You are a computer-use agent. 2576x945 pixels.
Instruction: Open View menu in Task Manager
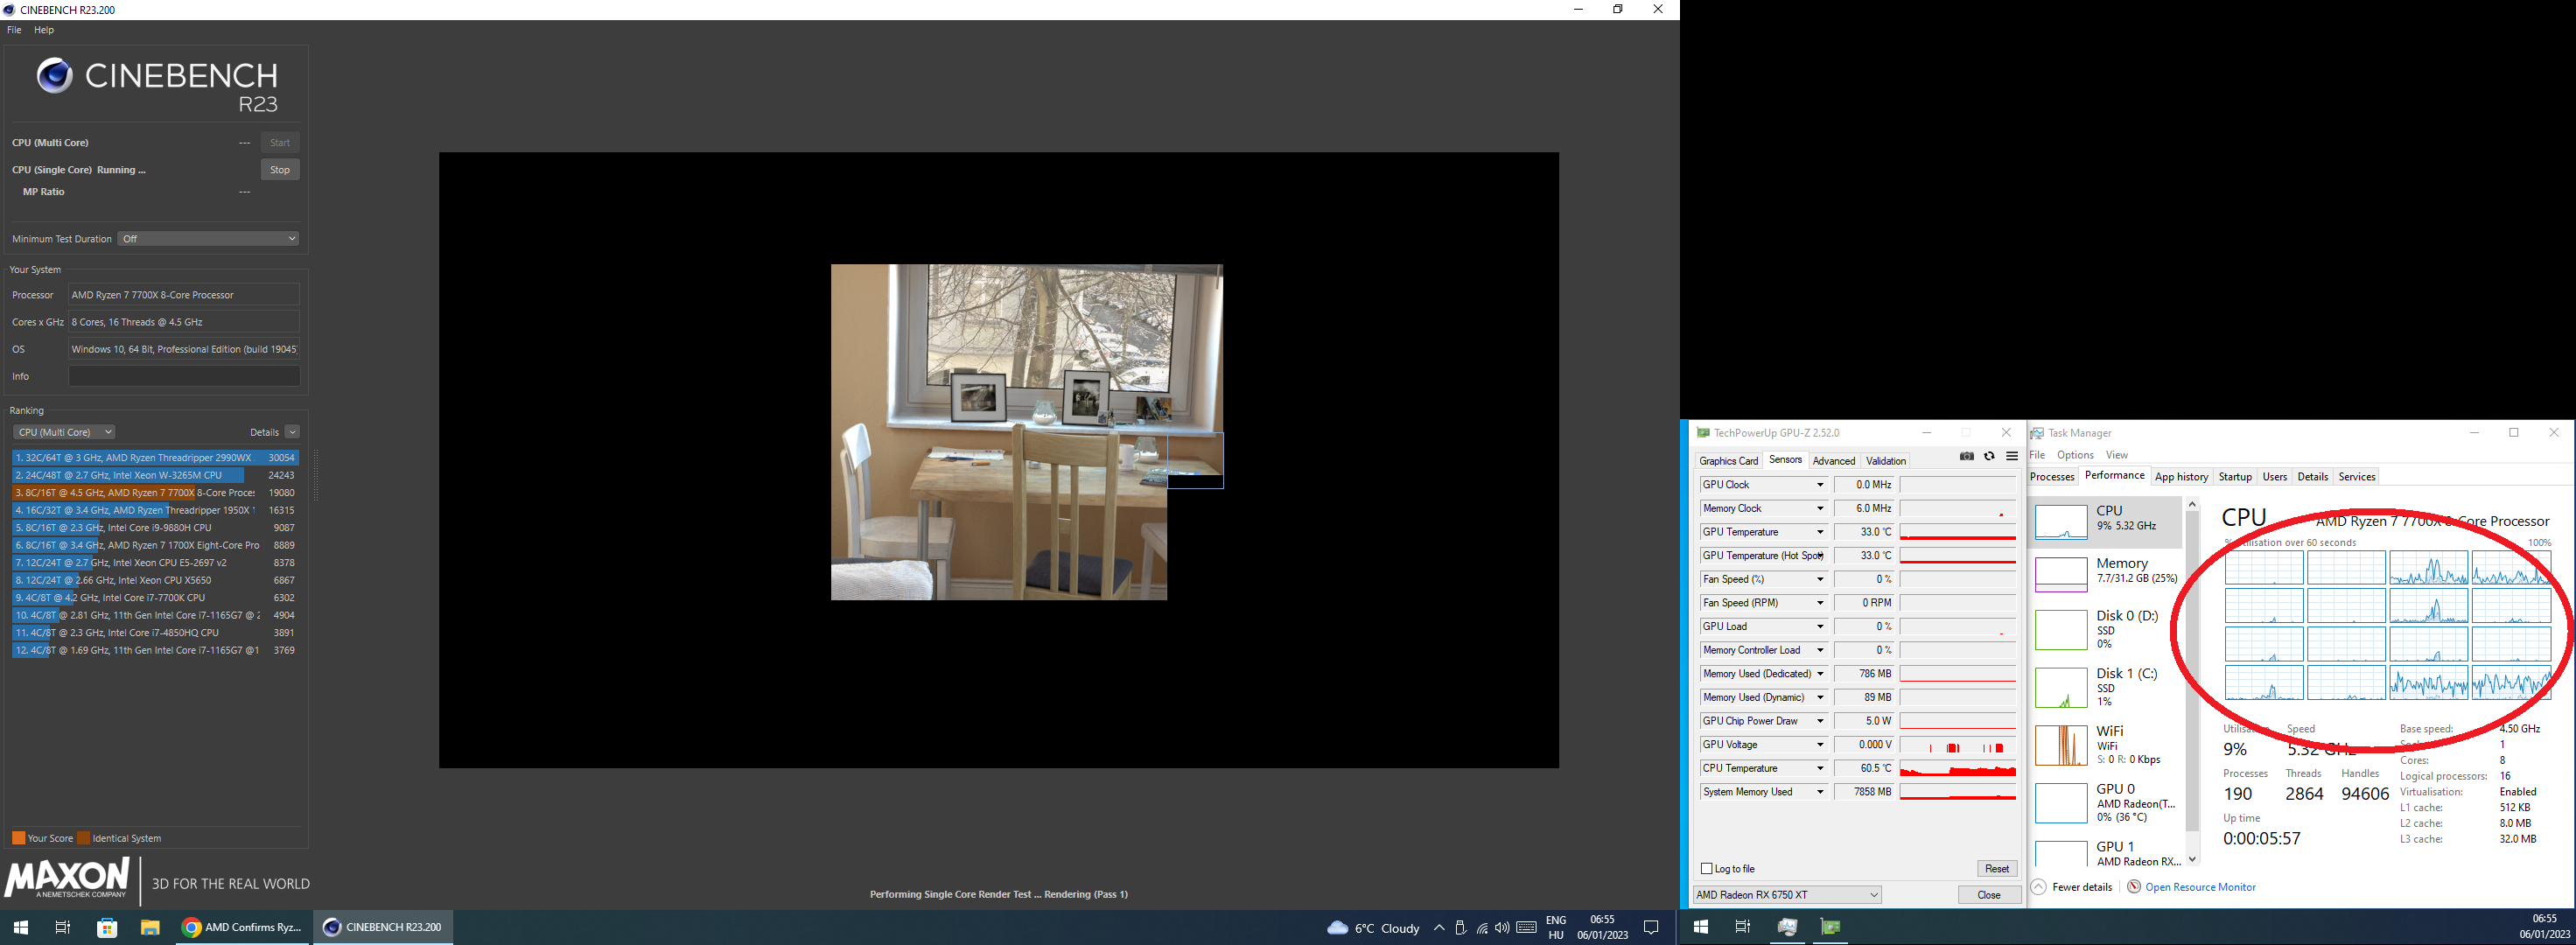2116,455
